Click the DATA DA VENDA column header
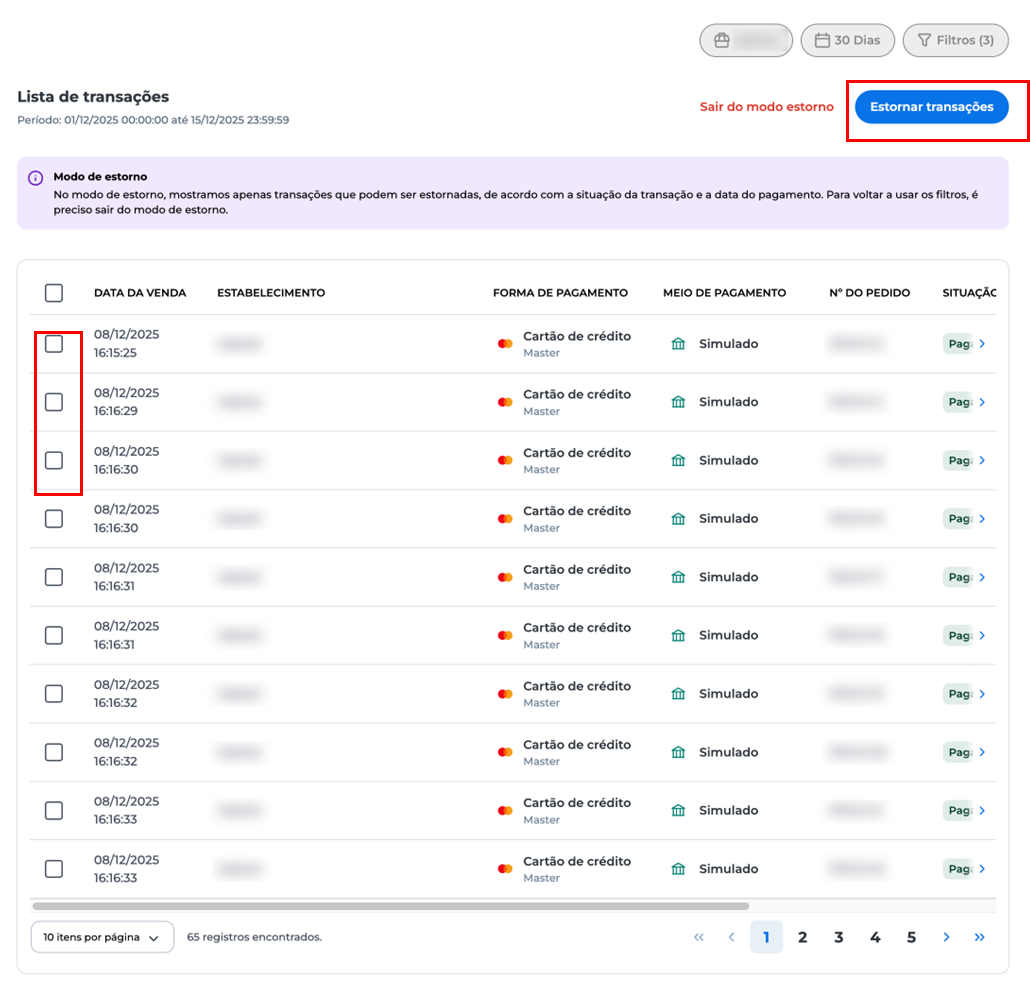This screenshot has width=1030, height=988. pyautogui.click(x=140, y=293)
